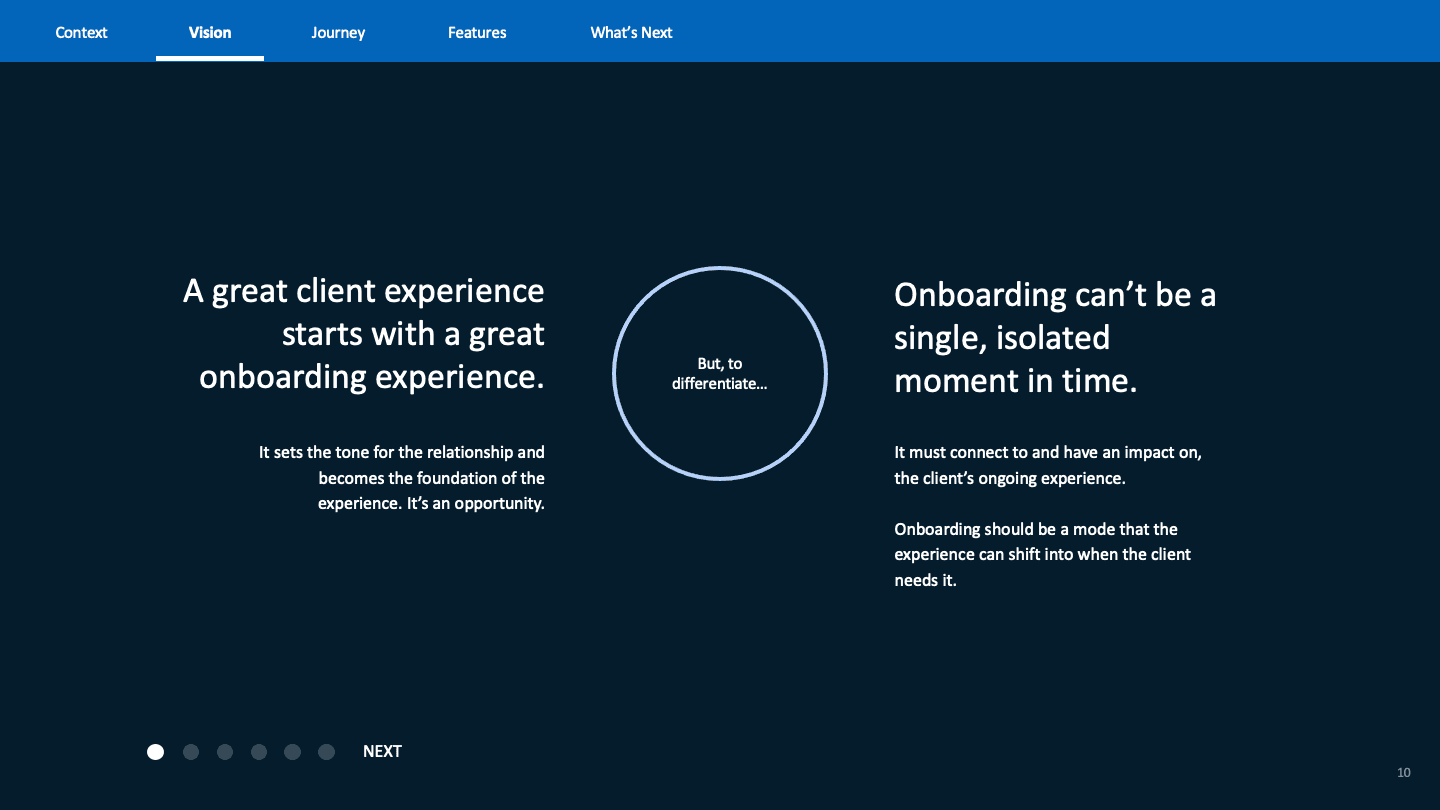Click the underline beneath the Vision tab

[x=209, y=59]
